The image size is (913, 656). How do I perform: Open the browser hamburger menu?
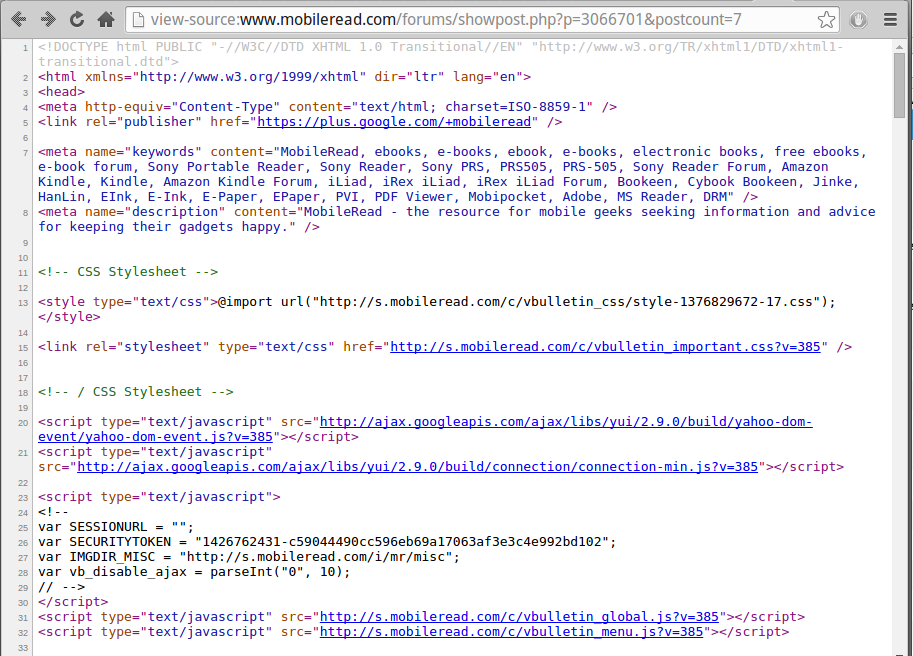(x=890, y=20)
